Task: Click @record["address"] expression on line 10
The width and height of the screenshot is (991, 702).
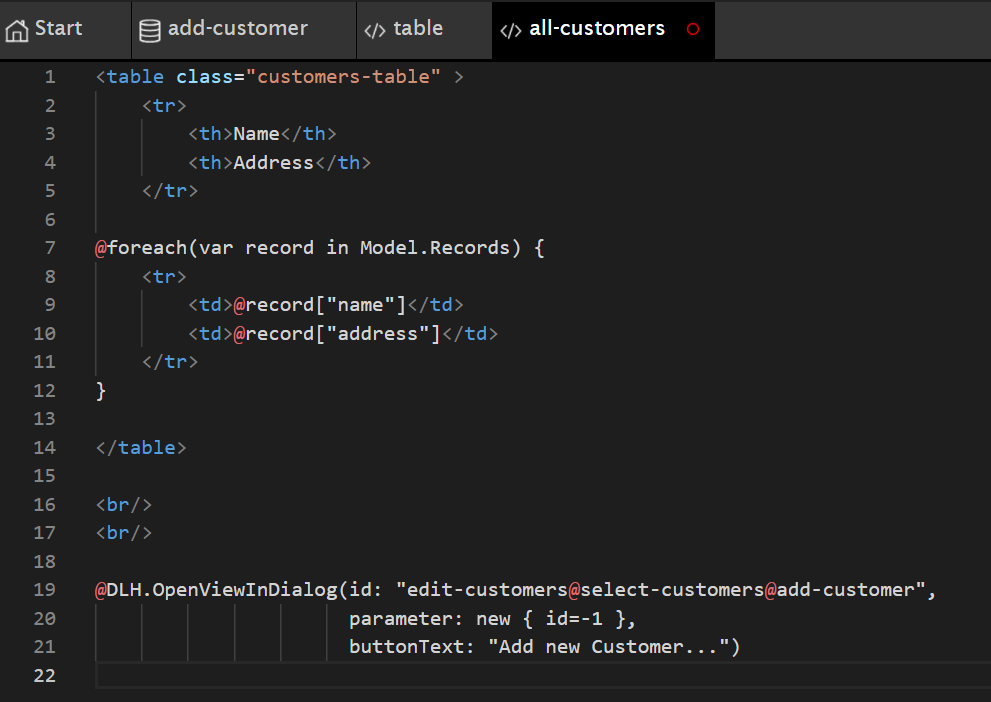Action: click(x=337, y=334)
